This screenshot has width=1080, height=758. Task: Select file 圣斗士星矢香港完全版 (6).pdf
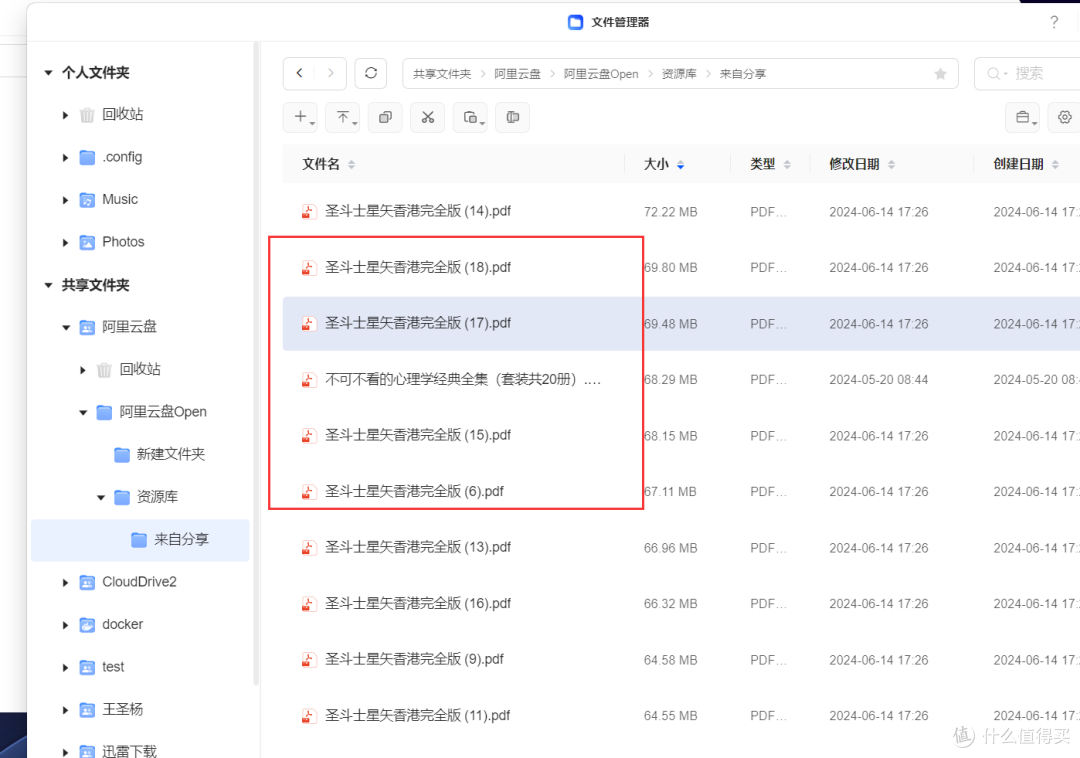tap(414, 492)
